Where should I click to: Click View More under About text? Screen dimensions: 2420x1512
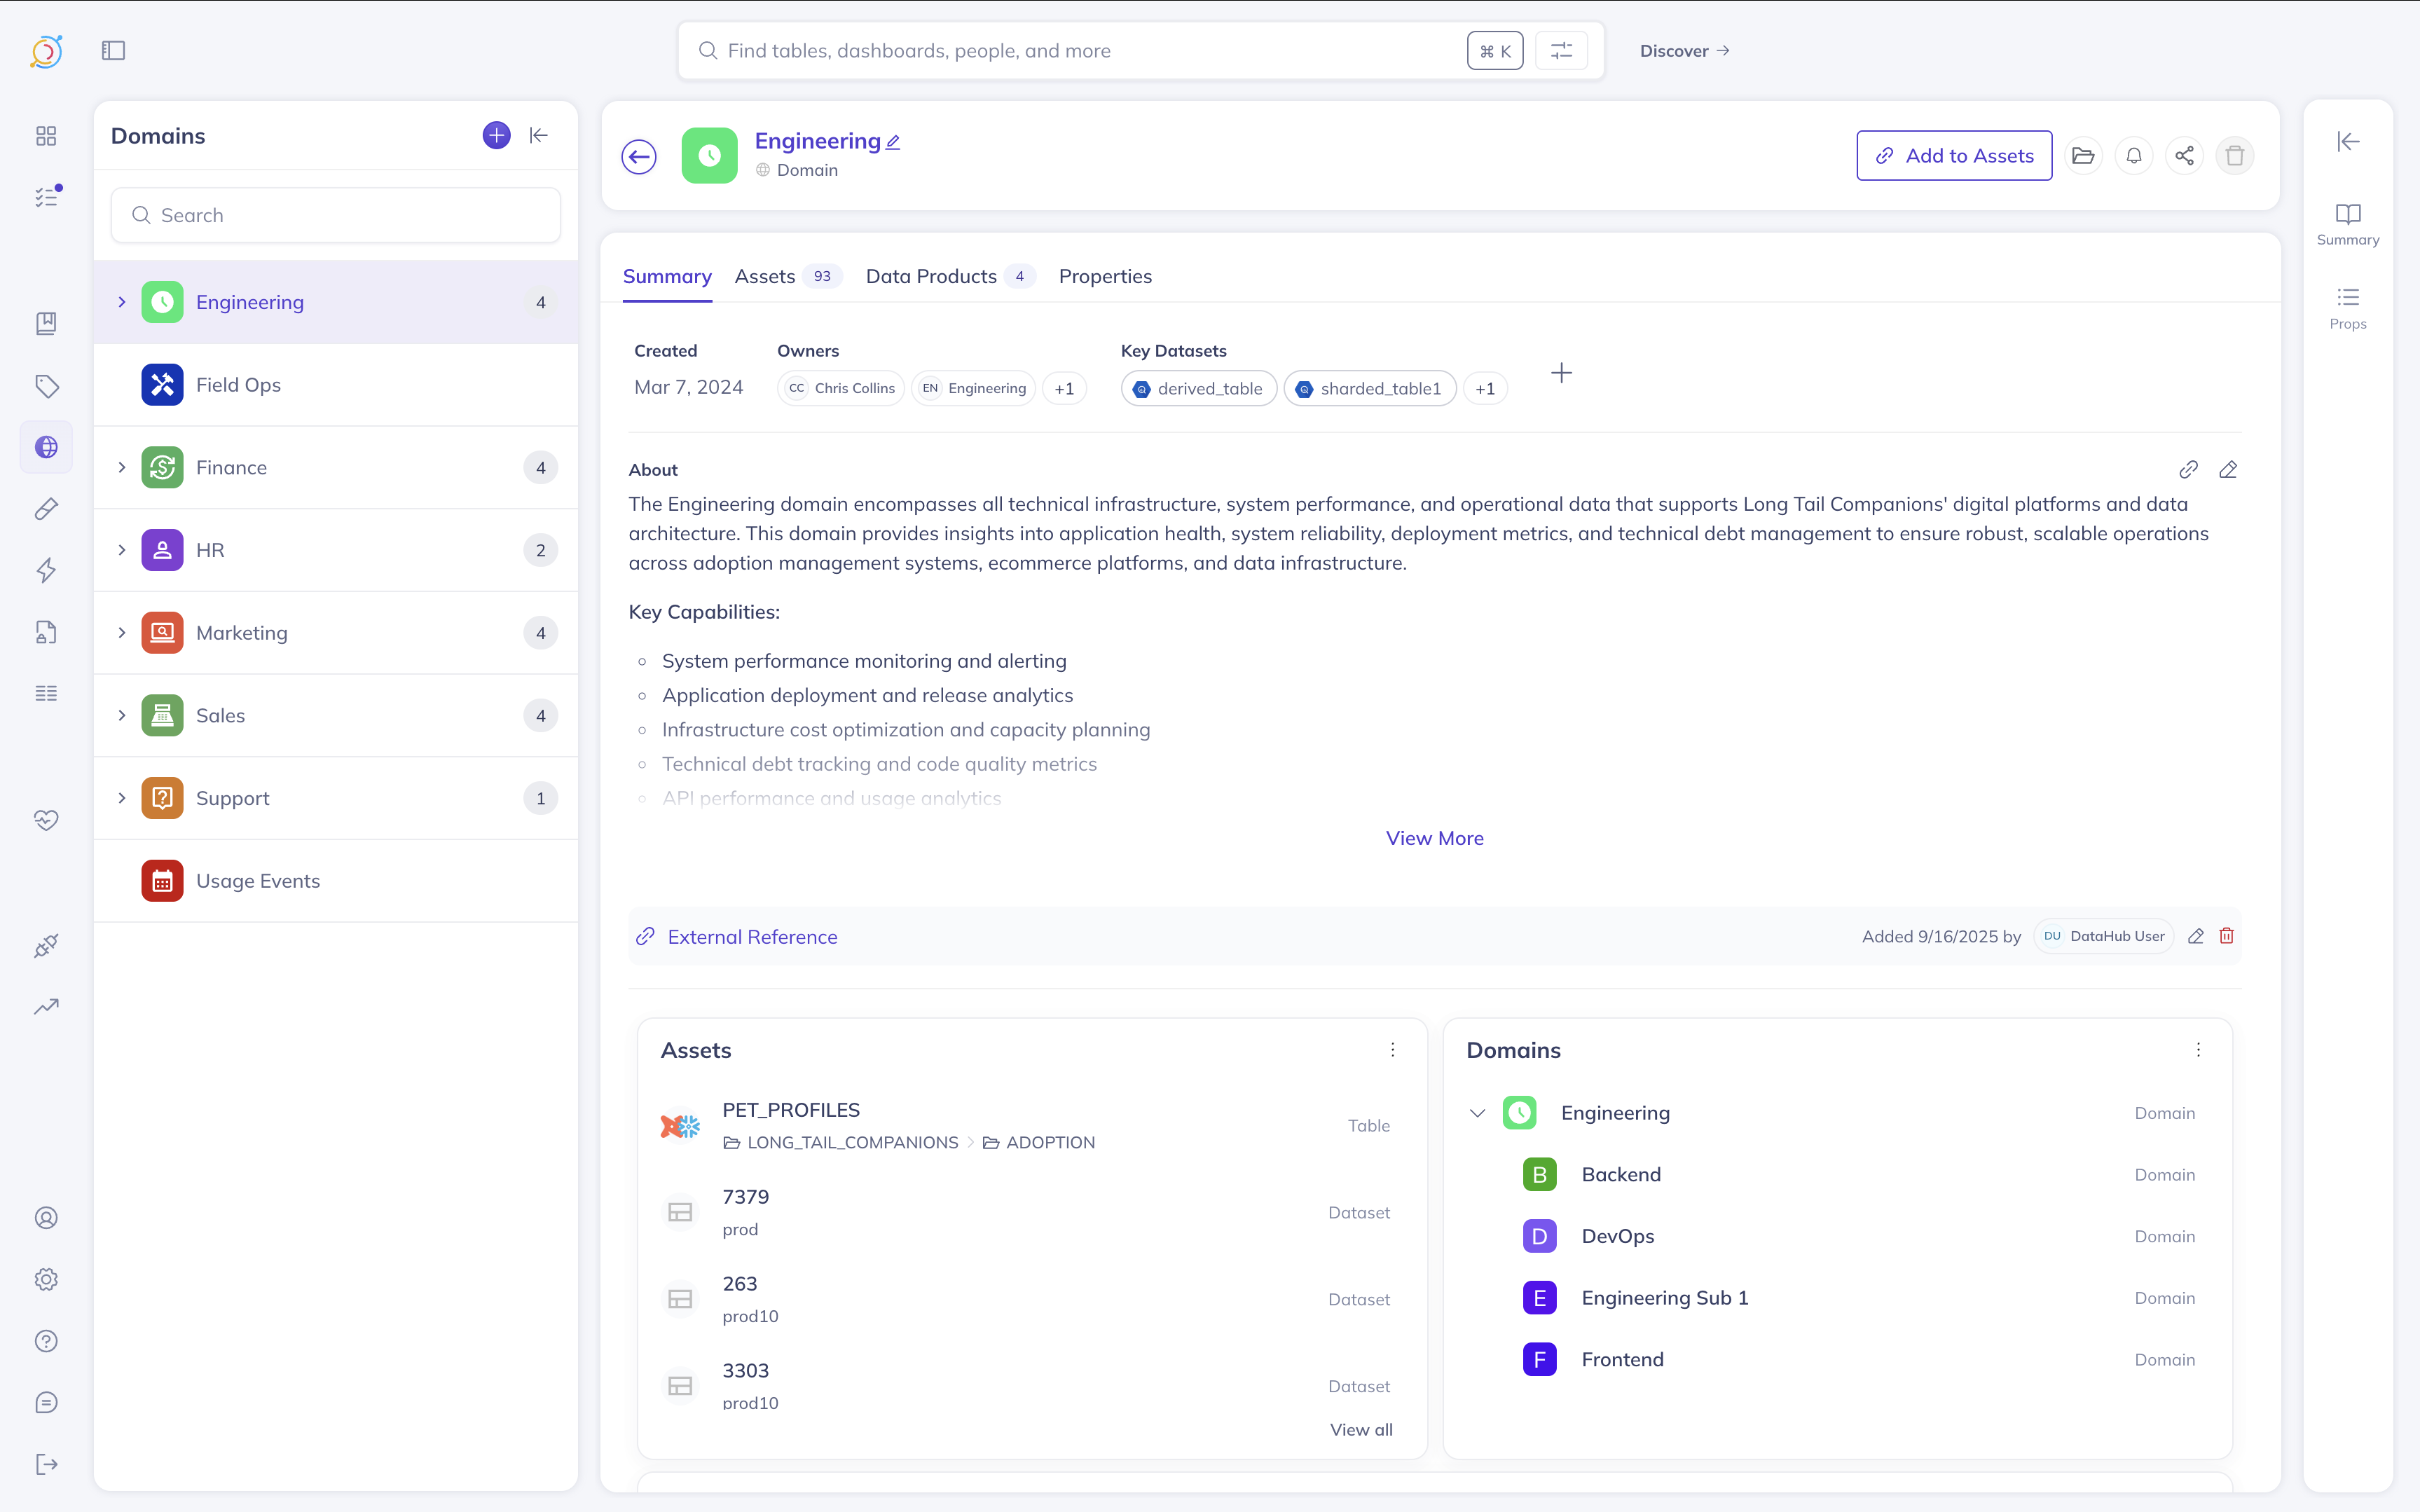tap(1434, 838)
